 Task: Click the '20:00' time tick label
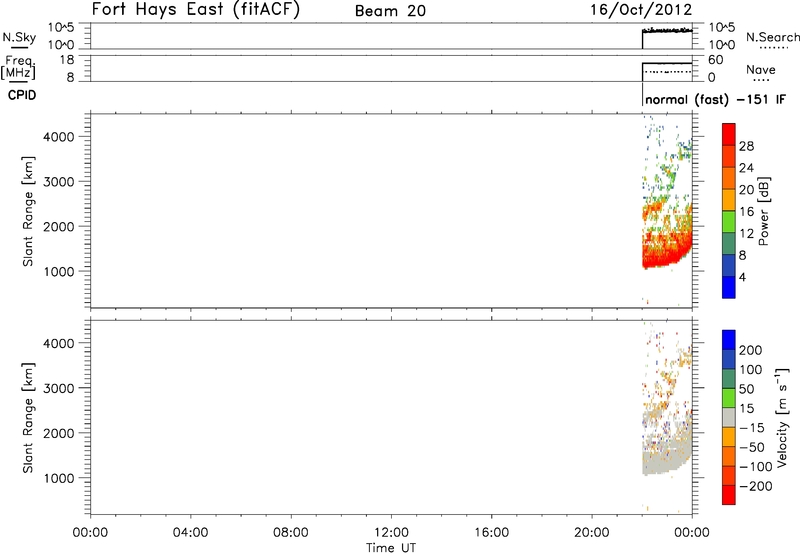pyautogui.click(x=591, y=533)
